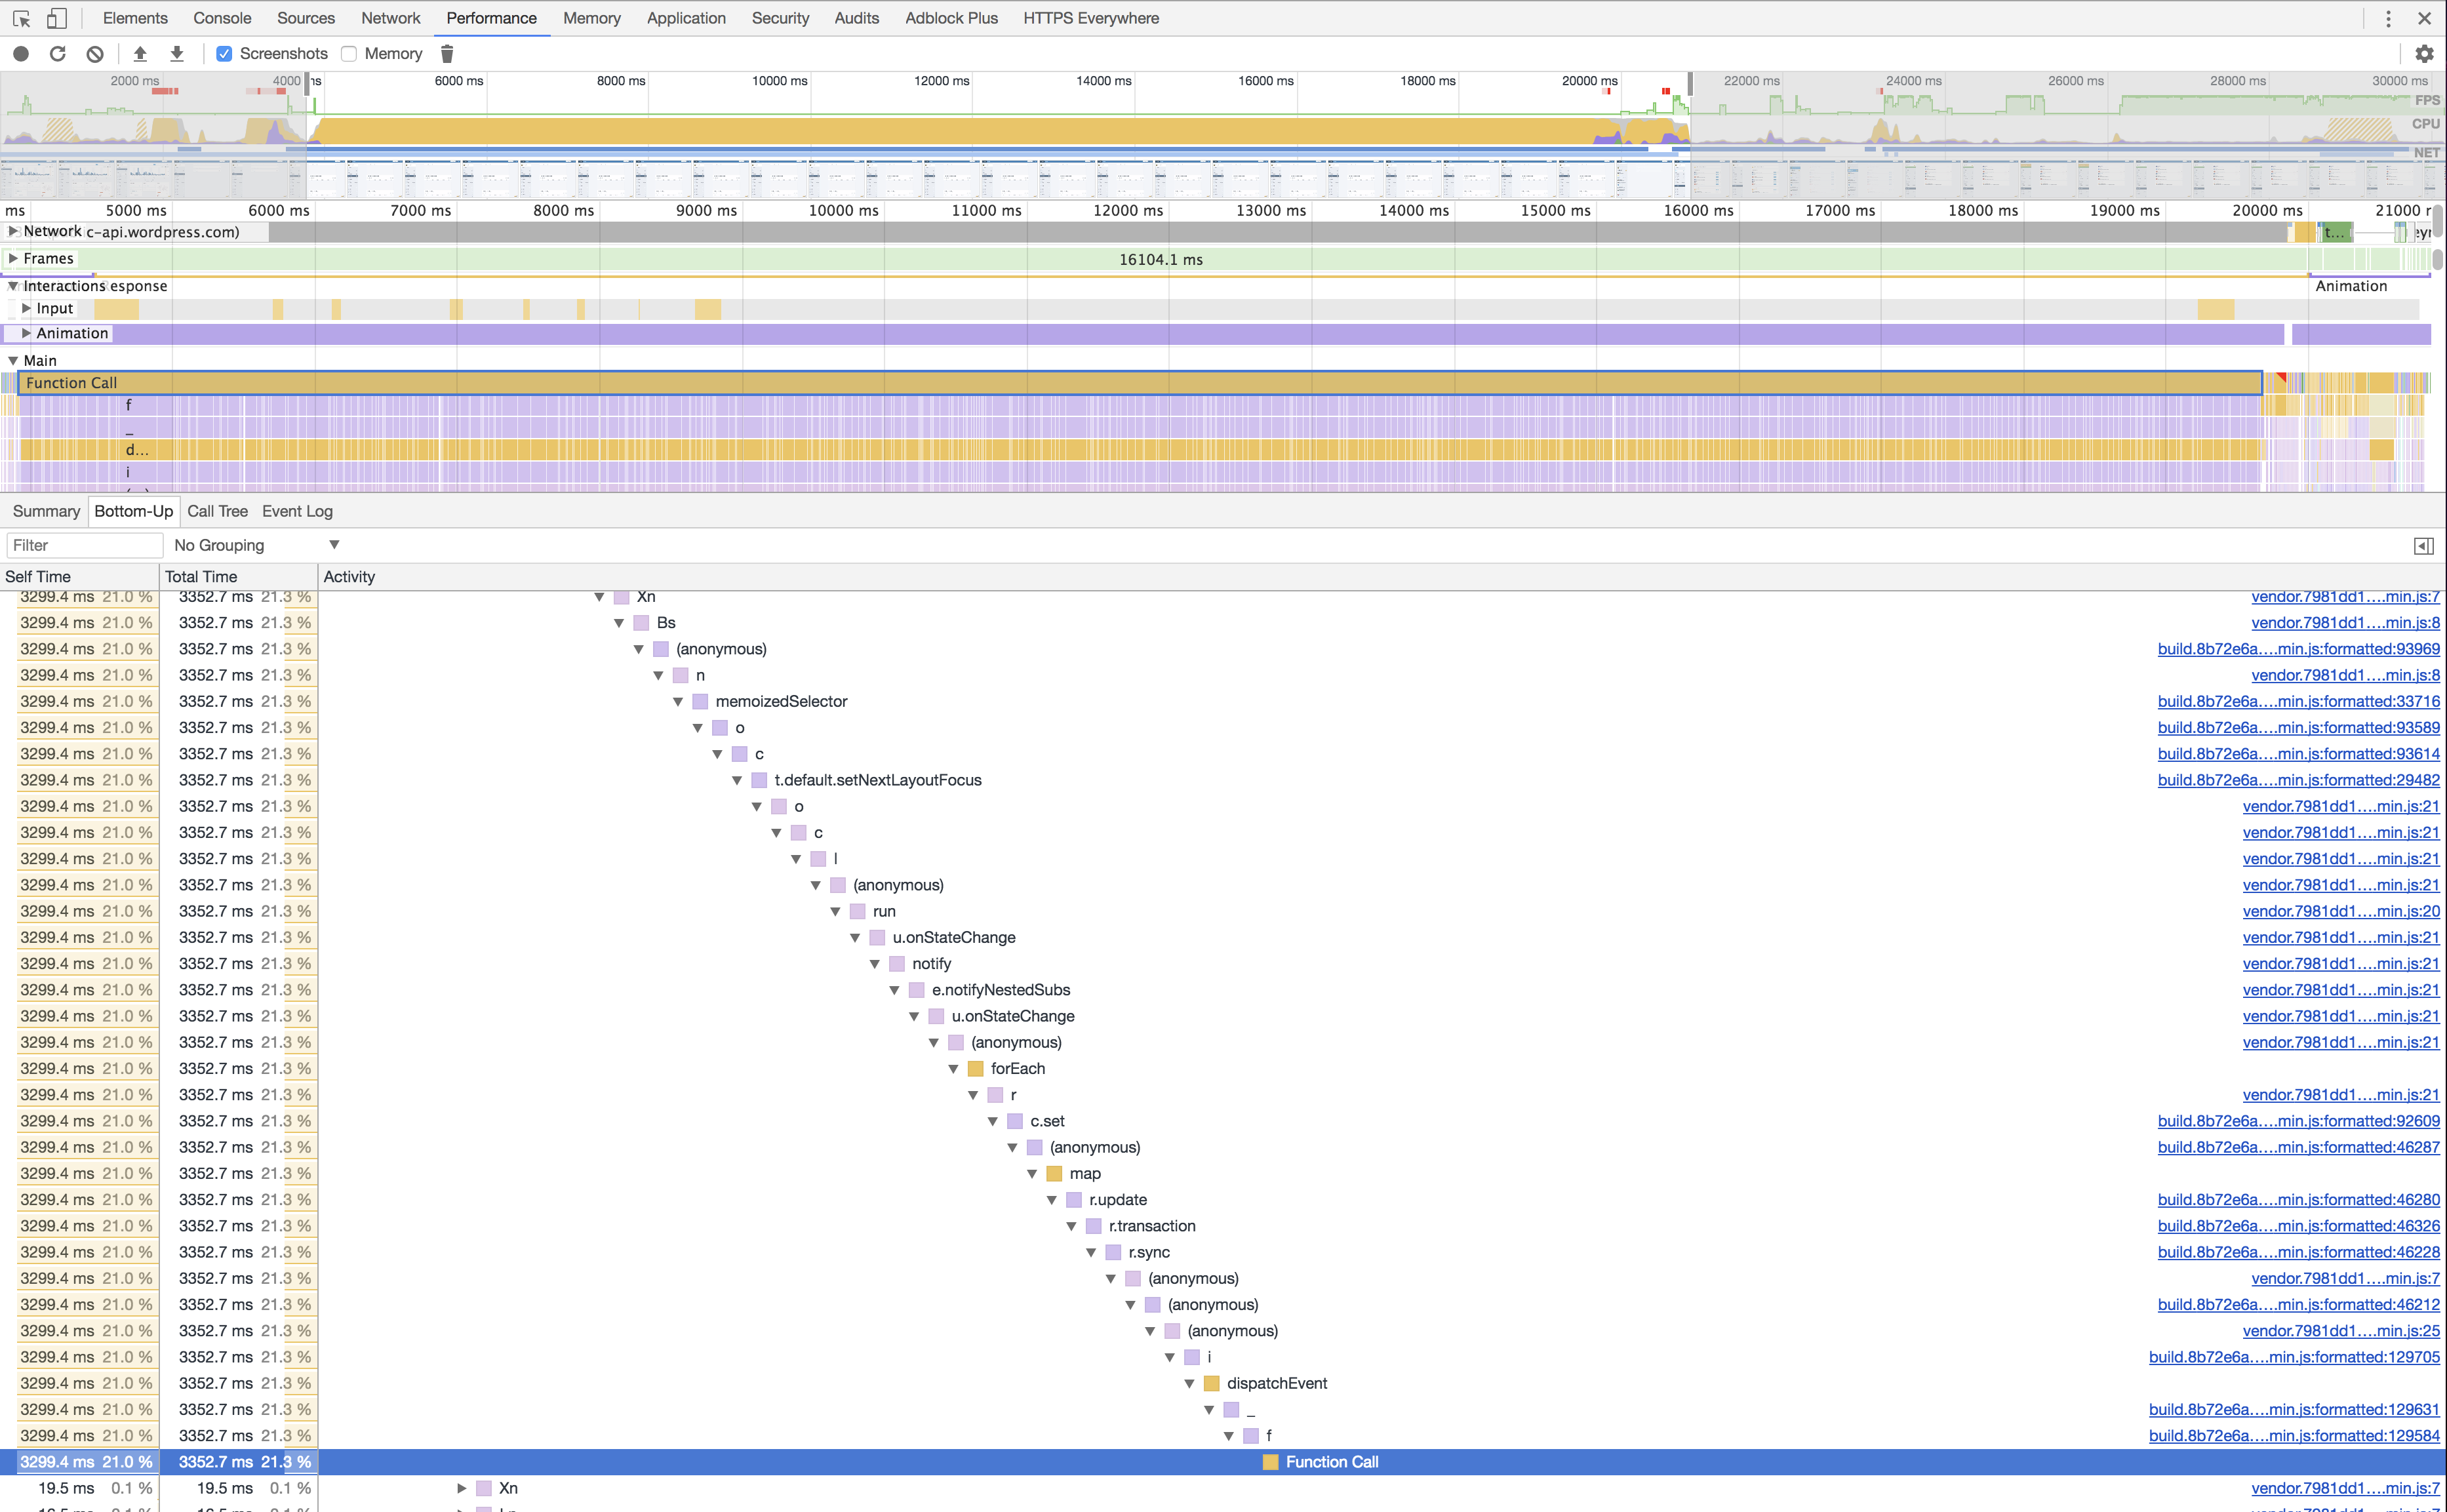Collapse the Interactions track
This screenshot has height=1512, width=2447.
tap(13, 286)
